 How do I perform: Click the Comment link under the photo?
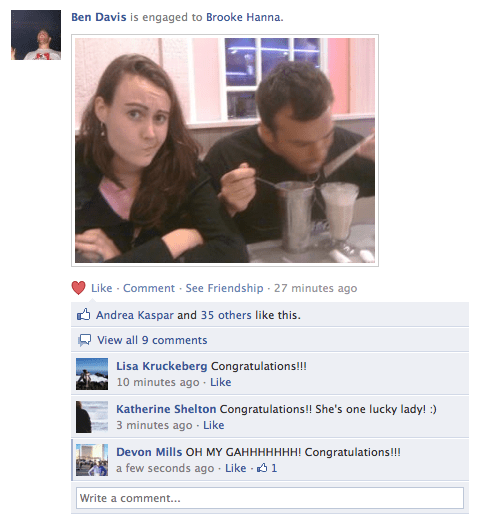pos(149,288)
